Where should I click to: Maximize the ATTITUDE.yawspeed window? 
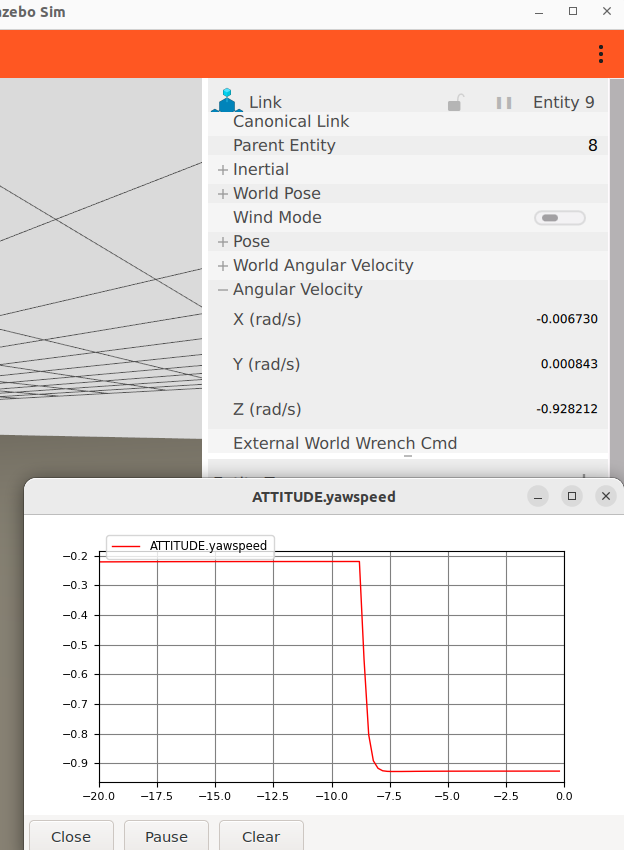[x=572, y=496]
